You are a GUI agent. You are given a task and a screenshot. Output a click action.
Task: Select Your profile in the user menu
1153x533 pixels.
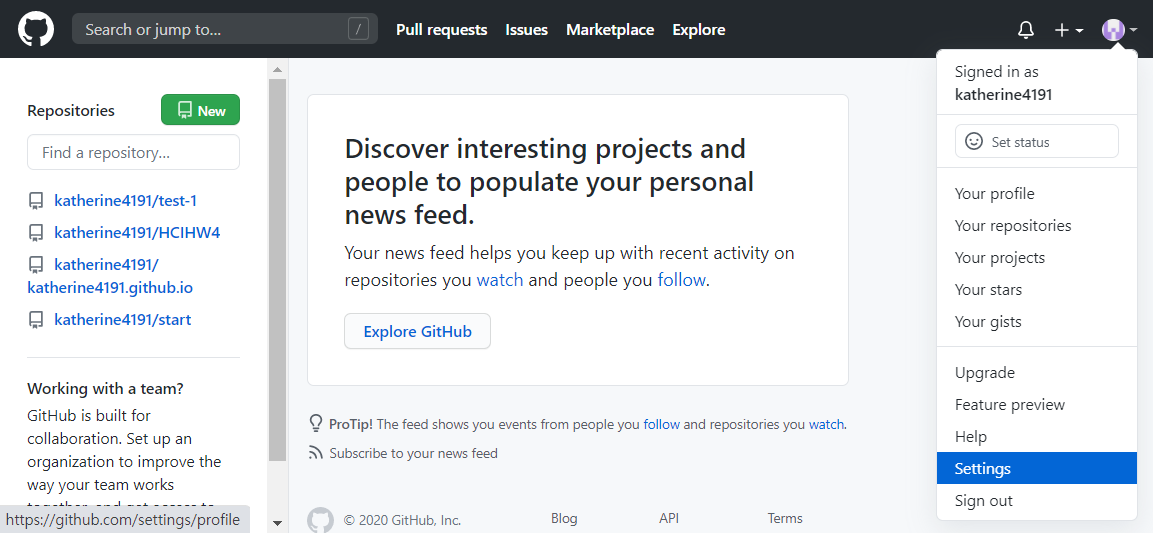pos(1037,194)
